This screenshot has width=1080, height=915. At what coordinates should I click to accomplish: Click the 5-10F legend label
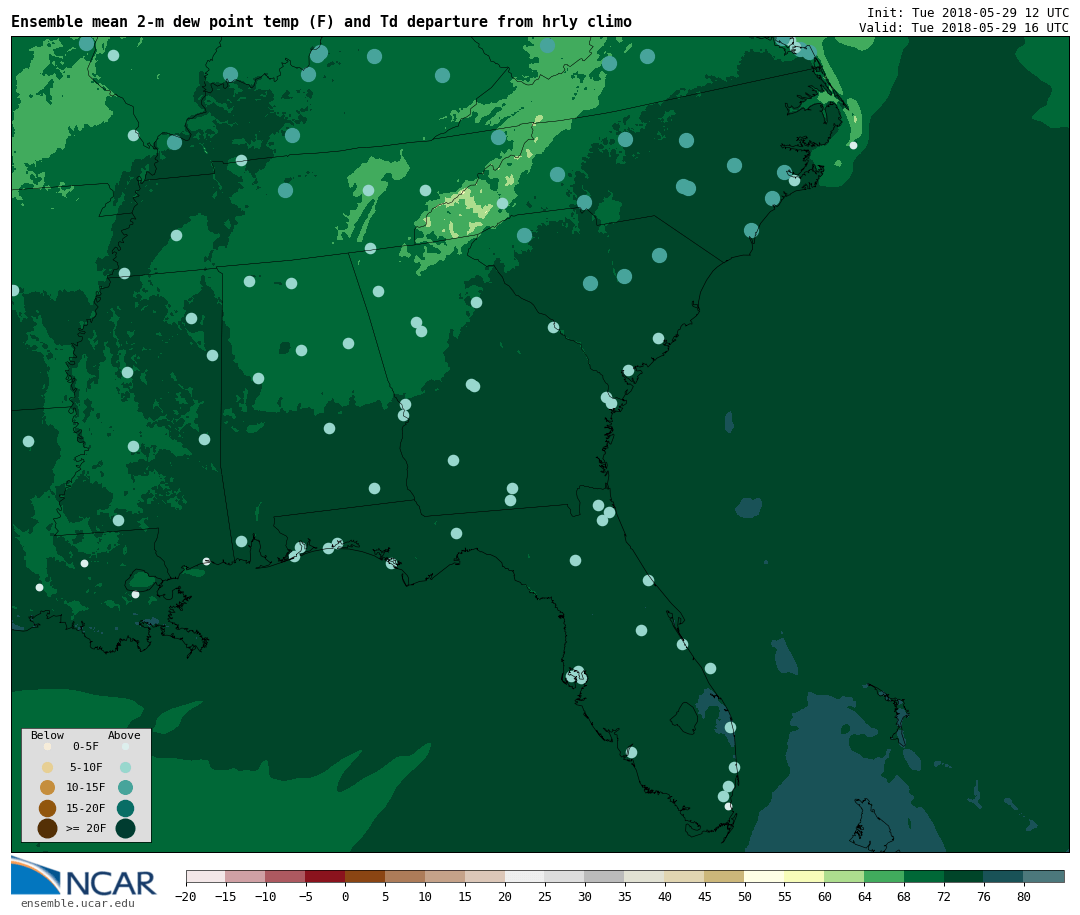86,767
